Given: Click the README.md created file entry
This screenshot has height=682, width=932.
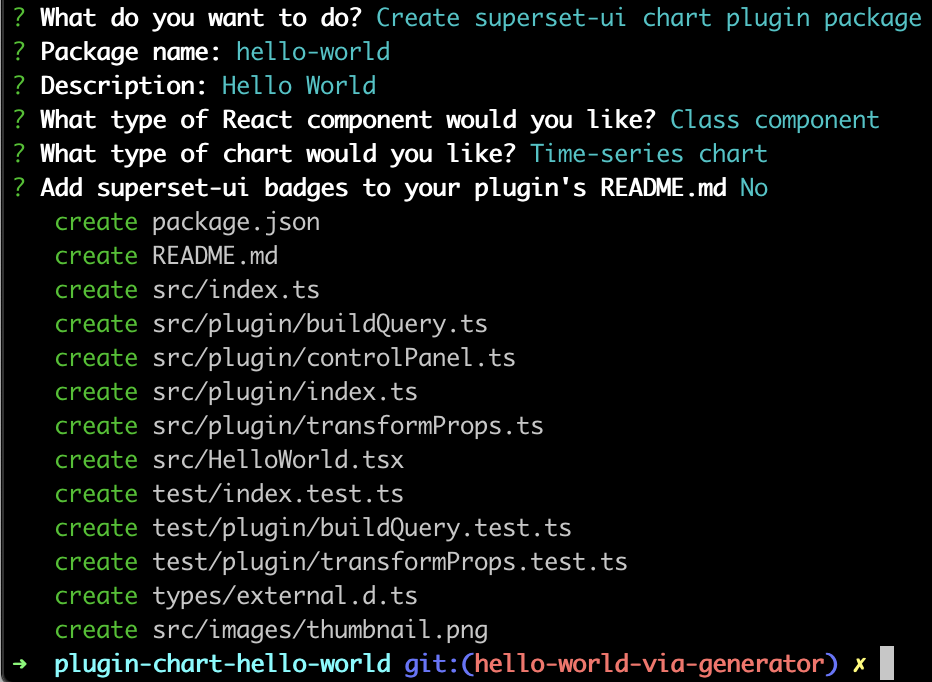Looking at the screenshot, I should [215, 256].
